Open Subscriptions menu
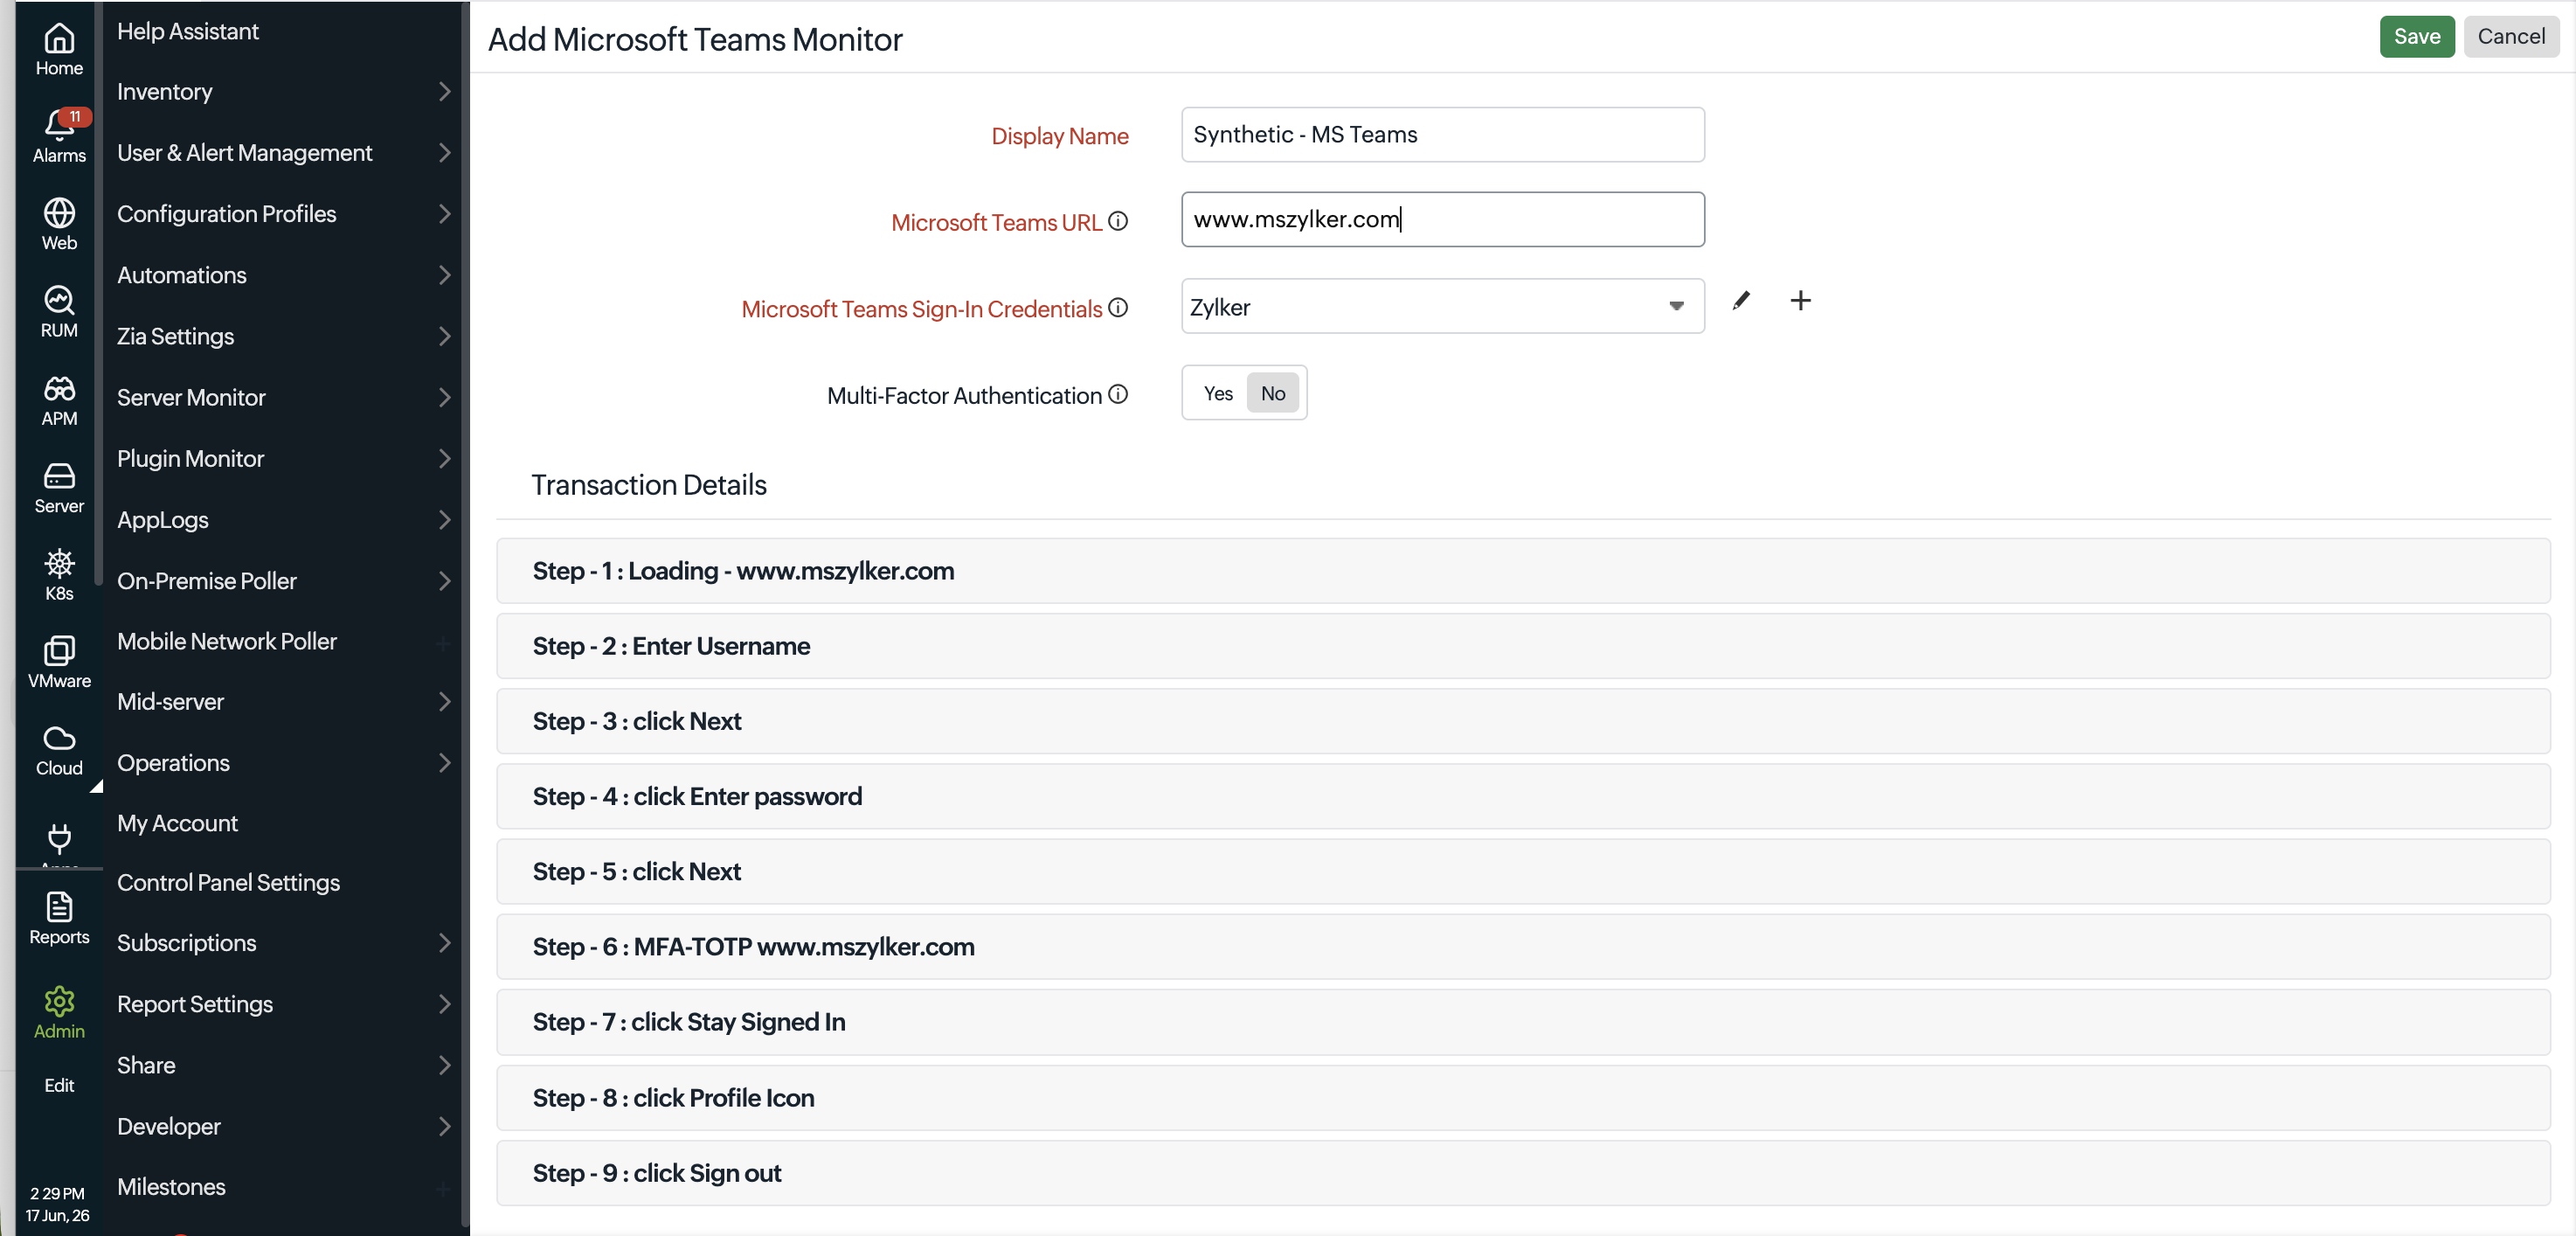The image size is (2576, 1236). pyautogui.click(x=283, y=943)
